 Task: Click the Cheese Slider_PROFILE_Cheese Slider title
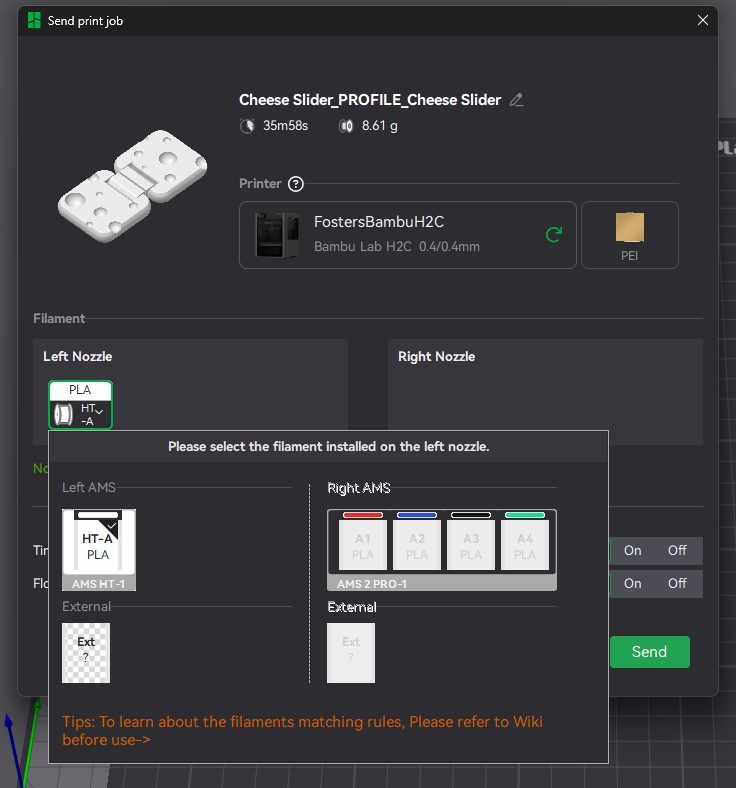pos(370,100)
